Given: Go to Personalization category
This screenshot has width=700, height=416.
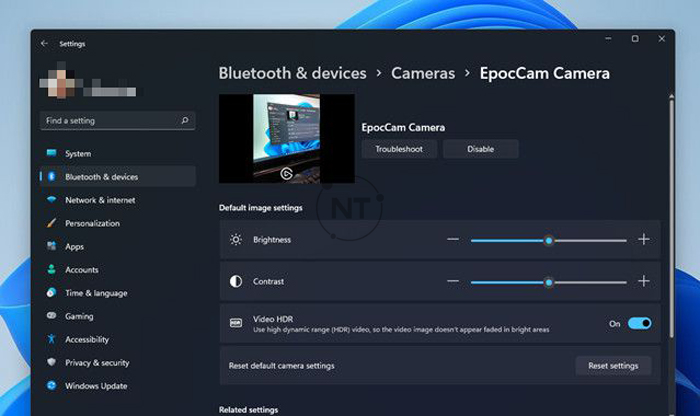Looking at the screenshot, I should [118, 223].
